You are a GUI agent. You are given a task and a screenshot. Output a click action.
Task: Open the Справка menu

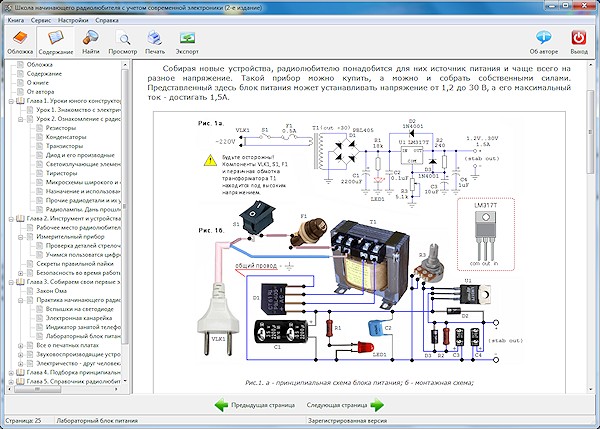point(107,20)
